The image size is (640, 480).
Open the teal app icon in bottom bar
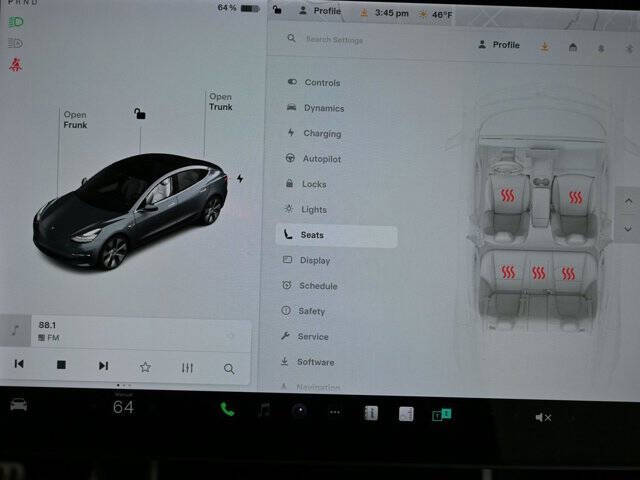441,415
